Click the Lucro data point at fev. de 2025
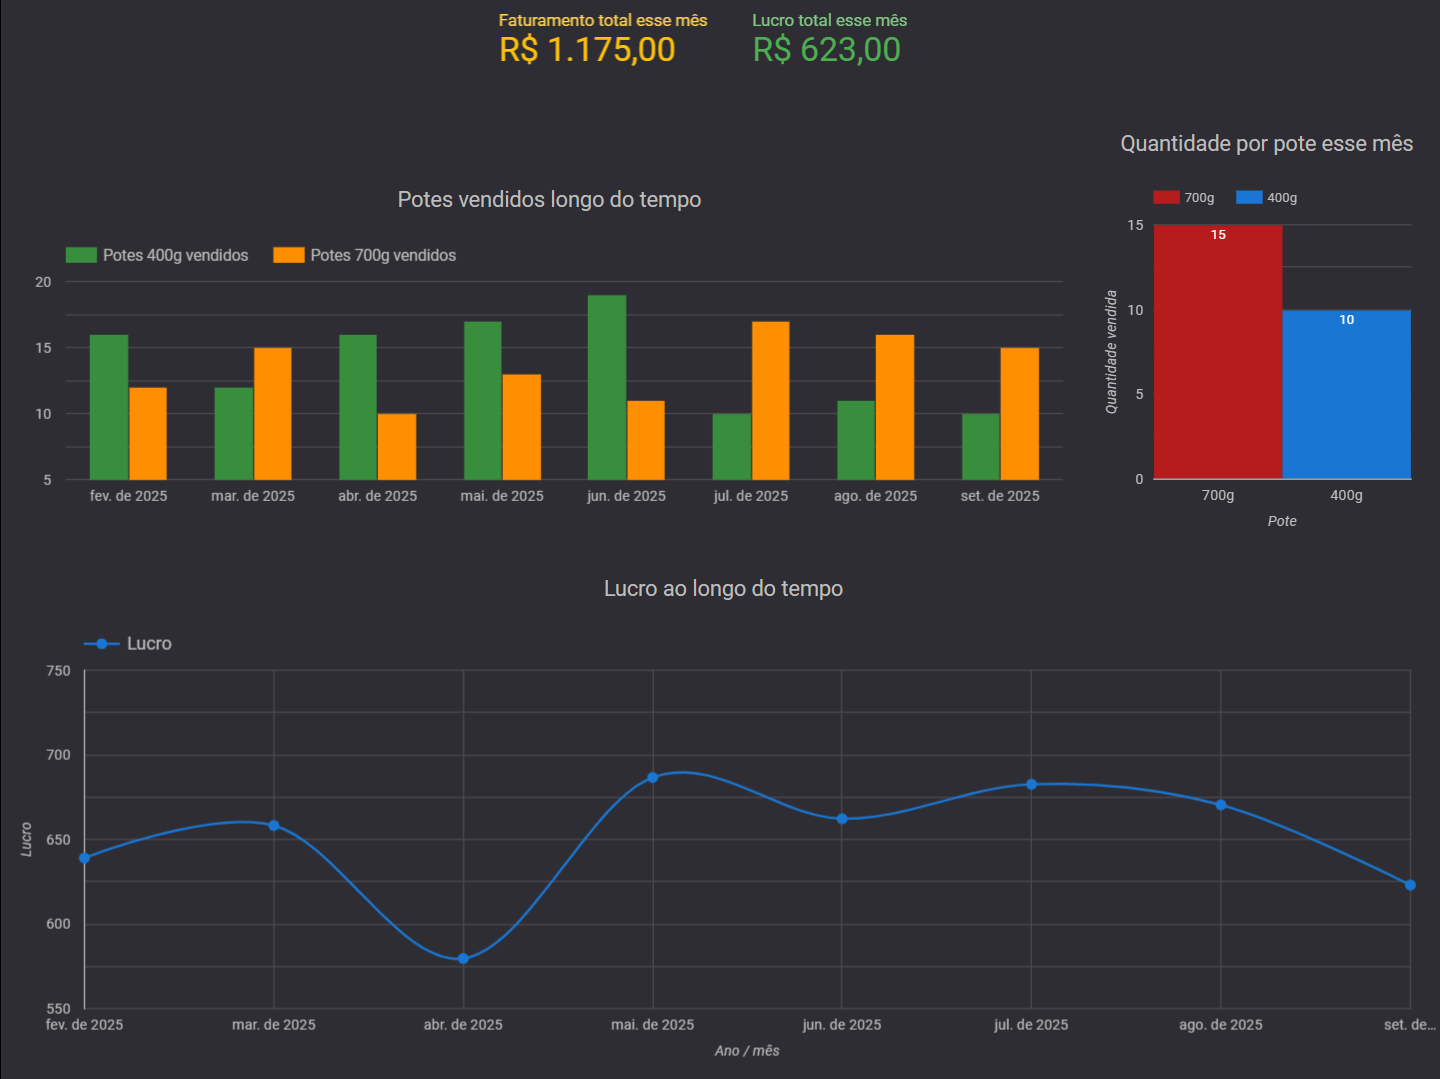The height and width of the screenshot is (1079, 1440). 85,858
